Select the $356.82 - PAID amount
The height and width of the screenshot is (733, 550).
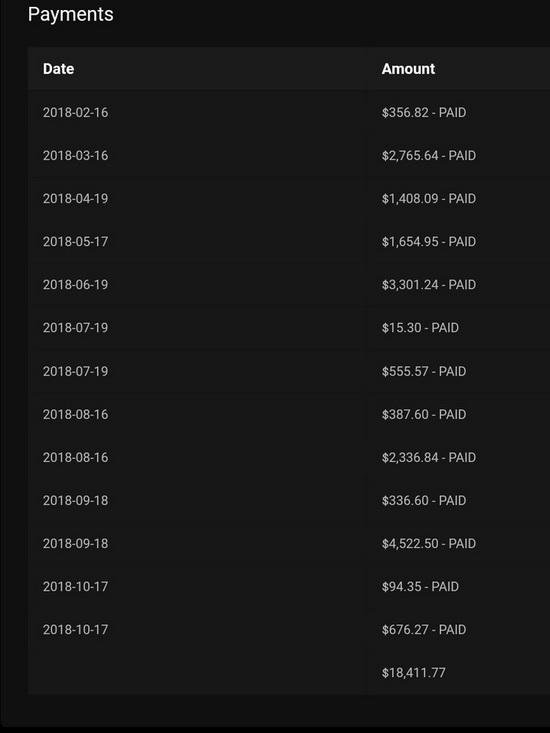(424, 113)
